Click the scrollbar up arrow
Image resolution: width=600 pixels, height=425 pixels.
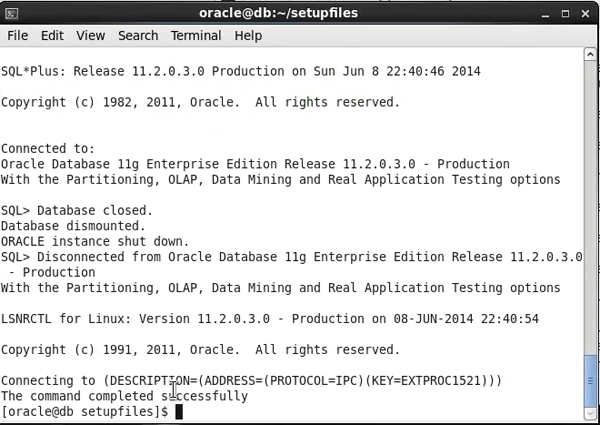click(590, 55)
